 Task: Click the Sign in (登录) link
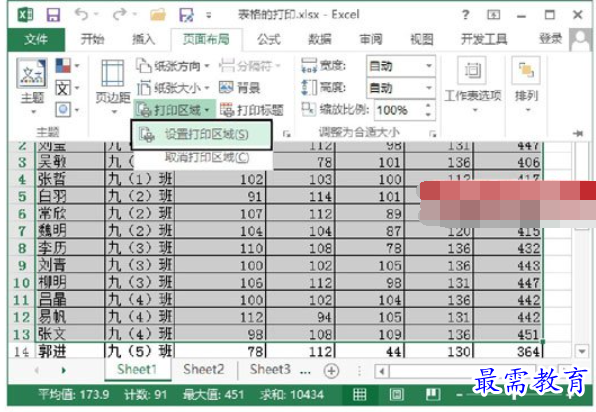[550, 38]
